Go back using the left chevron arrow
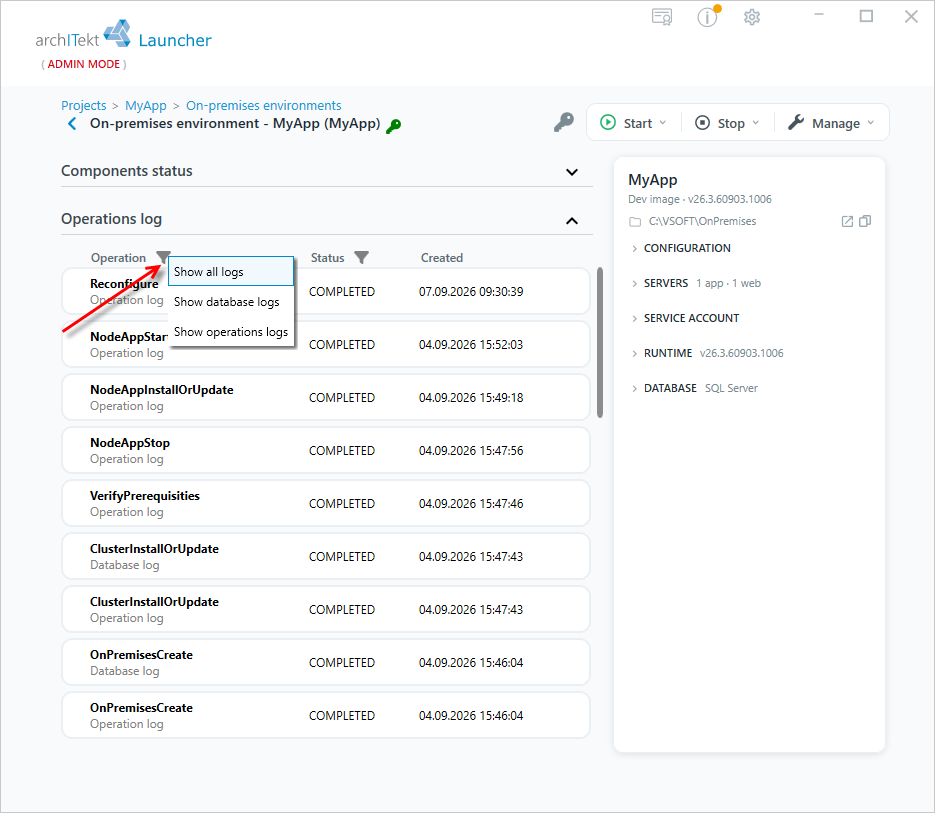 click(x=72, y=123)
